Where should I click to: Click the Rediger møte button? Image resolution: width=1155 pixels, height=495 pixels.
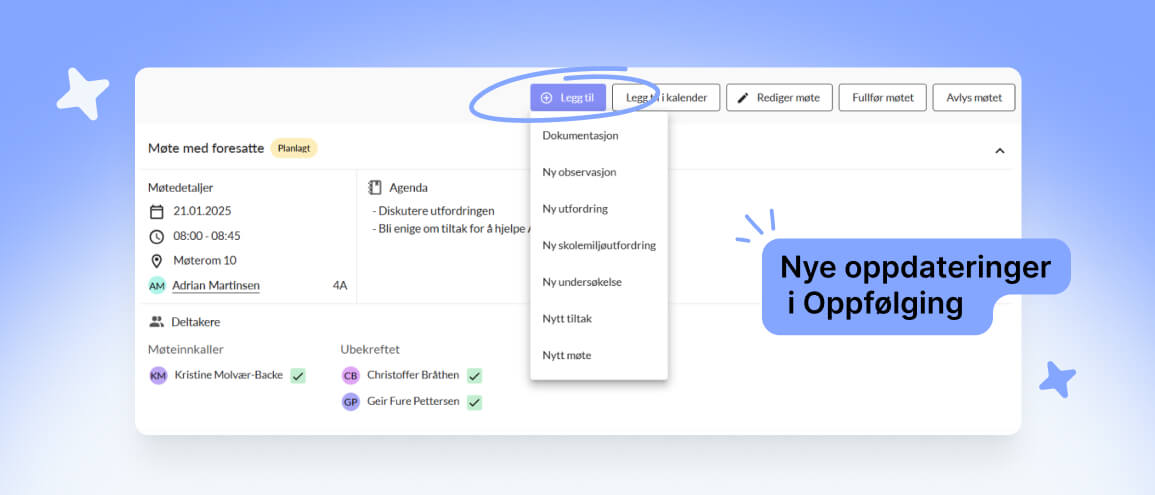click(x=778, y=97)
